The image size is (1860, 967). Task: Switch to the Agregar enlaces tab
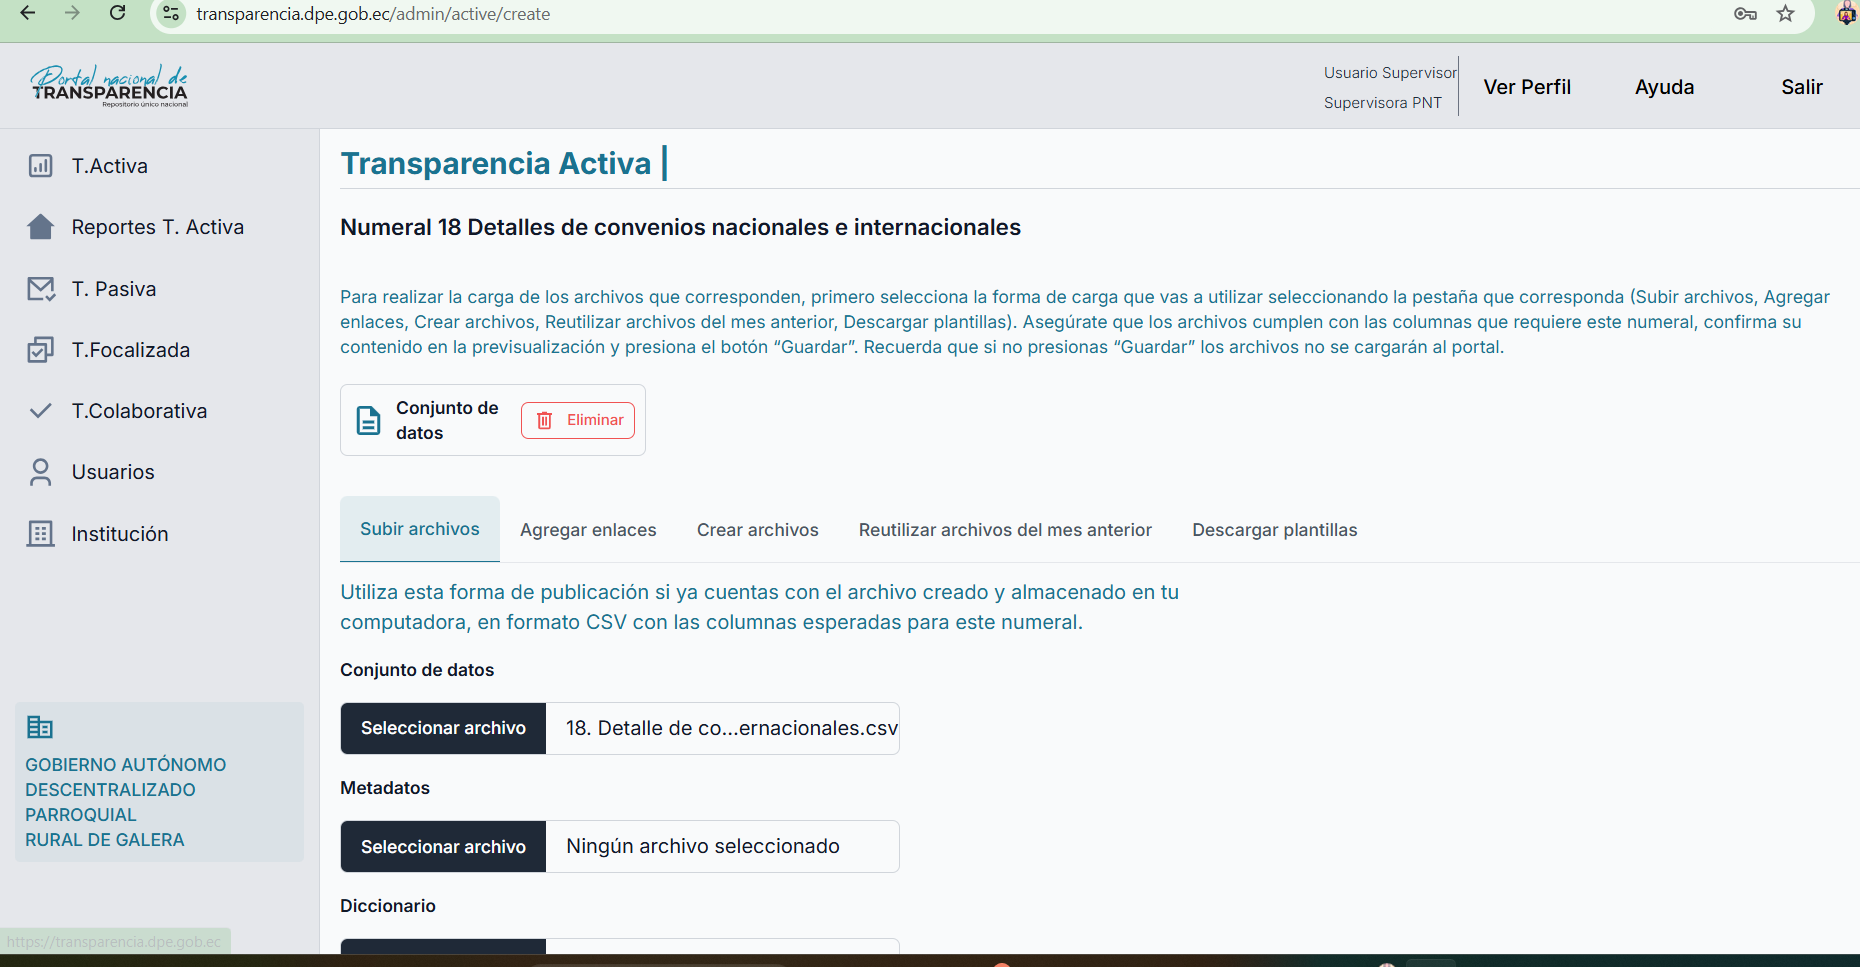coord(588,530)
